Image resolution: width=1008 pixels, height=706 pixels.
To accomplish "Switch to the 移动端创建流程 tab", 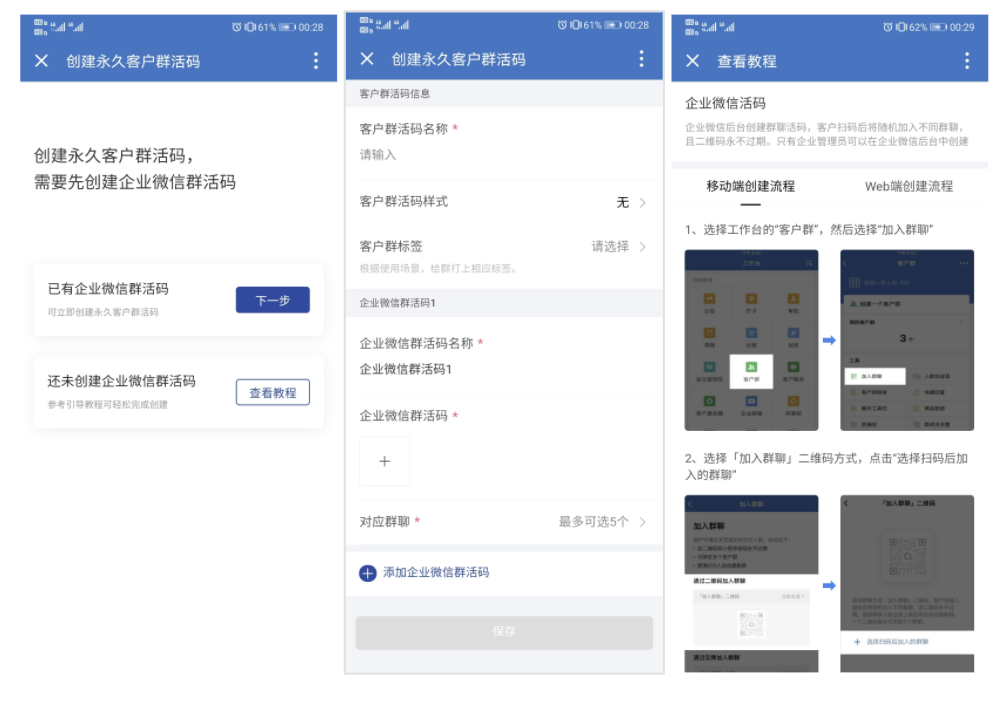I will point(750,186).
